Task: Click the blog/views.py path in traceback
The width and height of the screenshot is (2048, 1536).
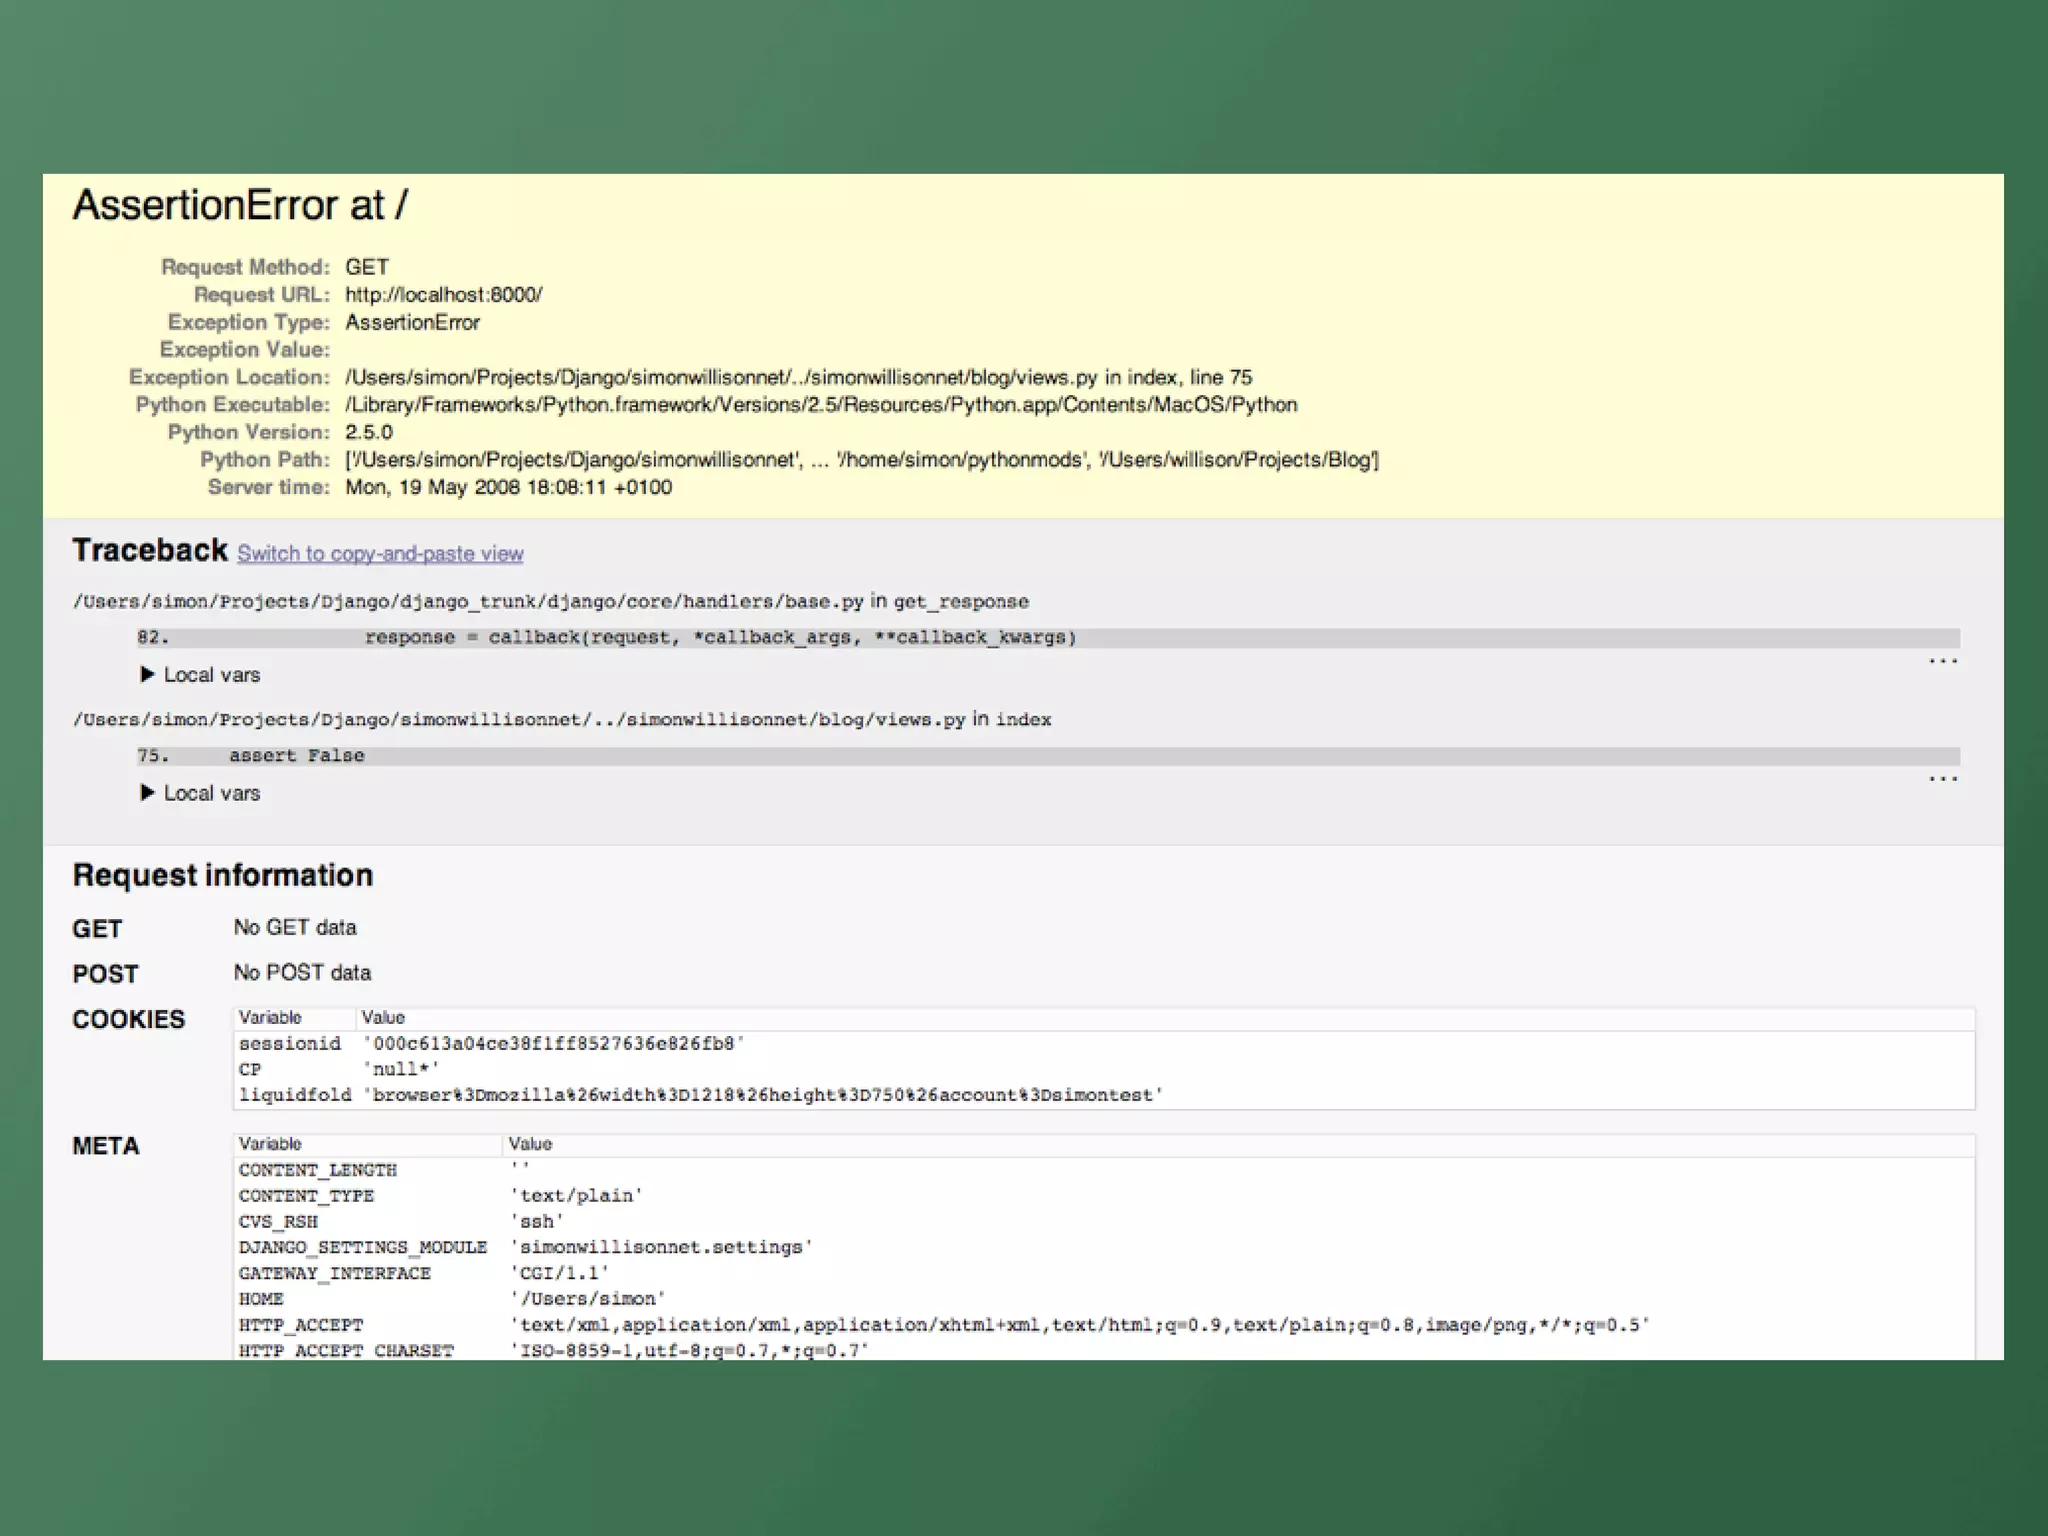Action: click(x=519, y=720)
